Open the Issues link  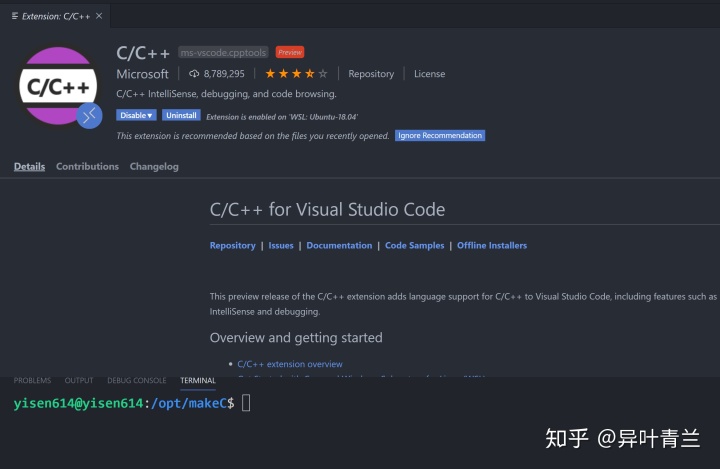tap(281, 245)
